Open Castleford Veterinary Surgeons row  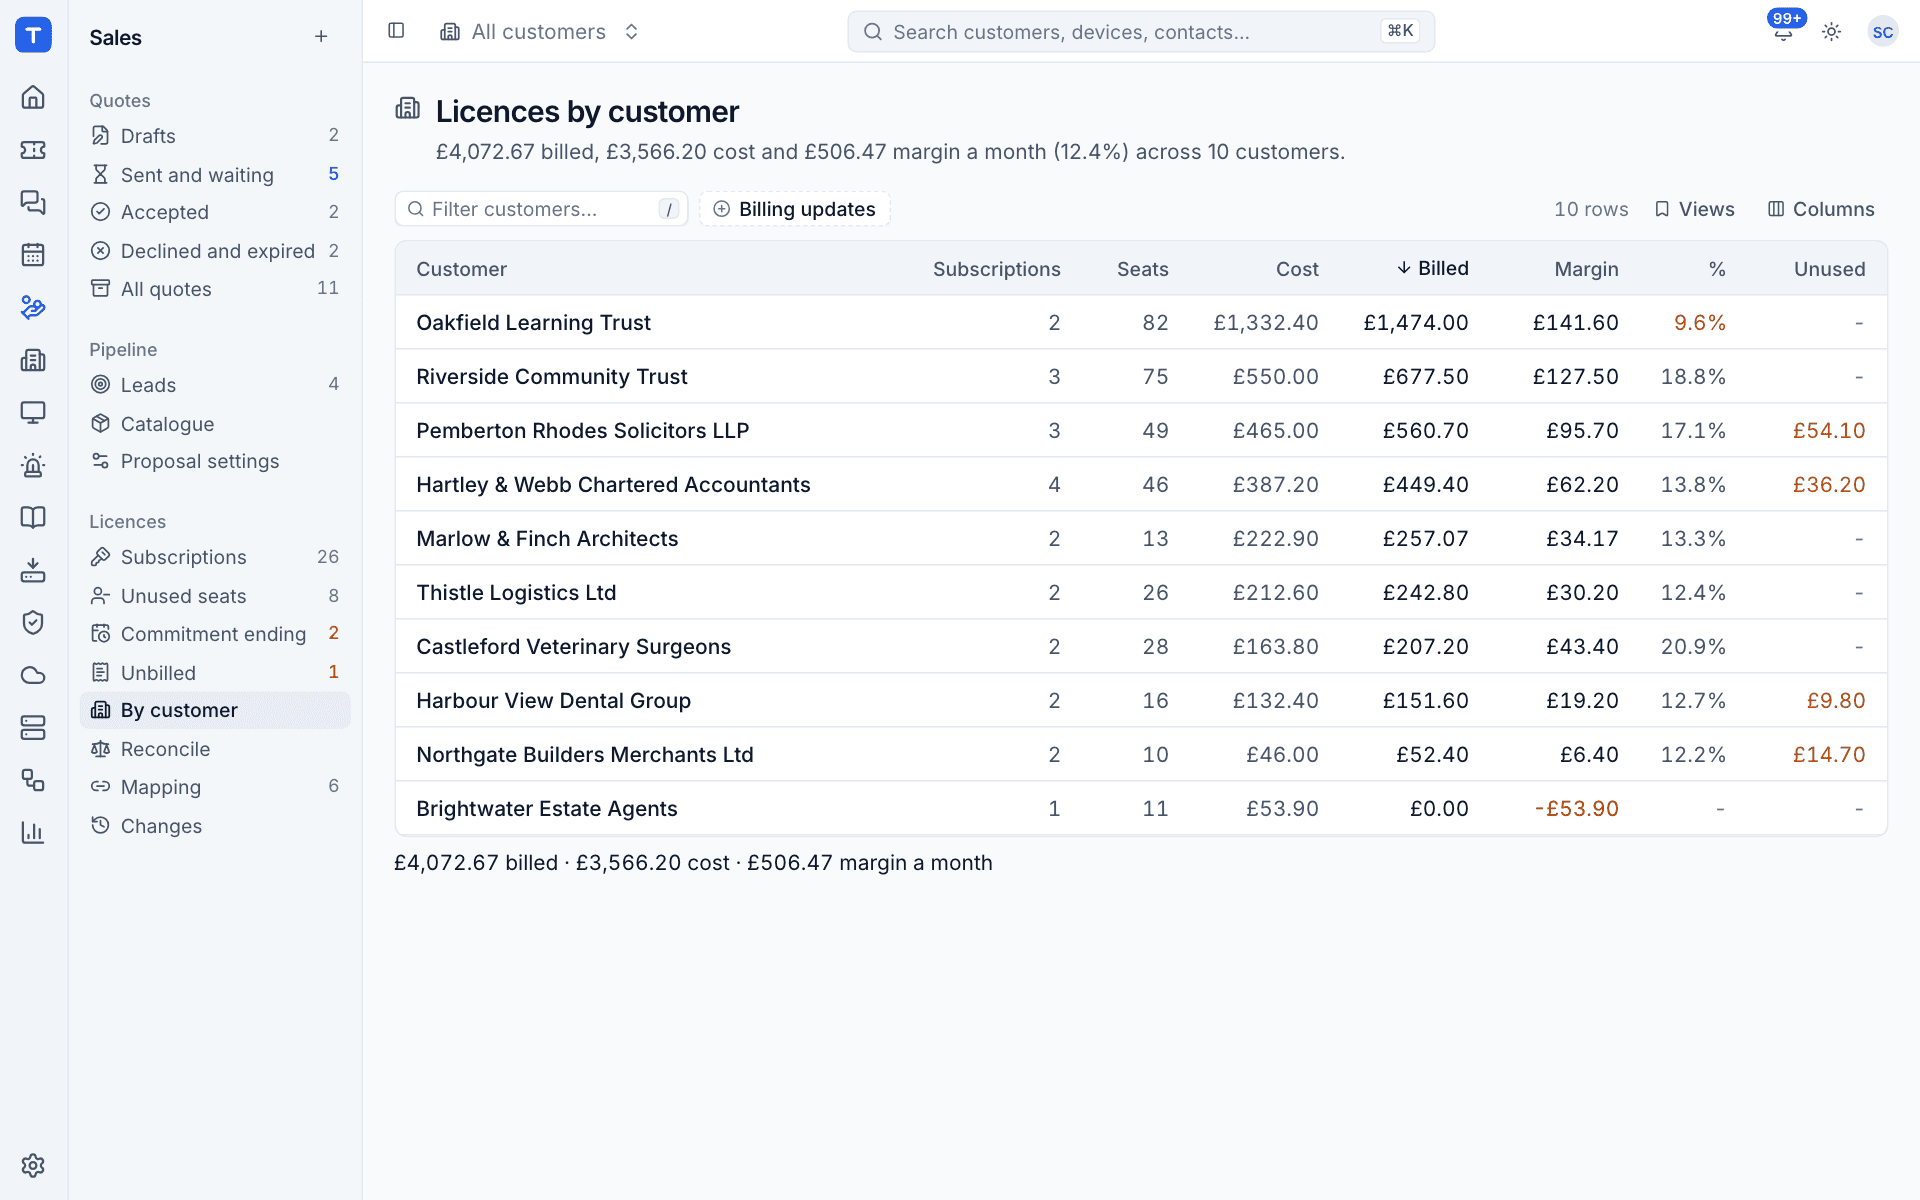coord(1141,646)
